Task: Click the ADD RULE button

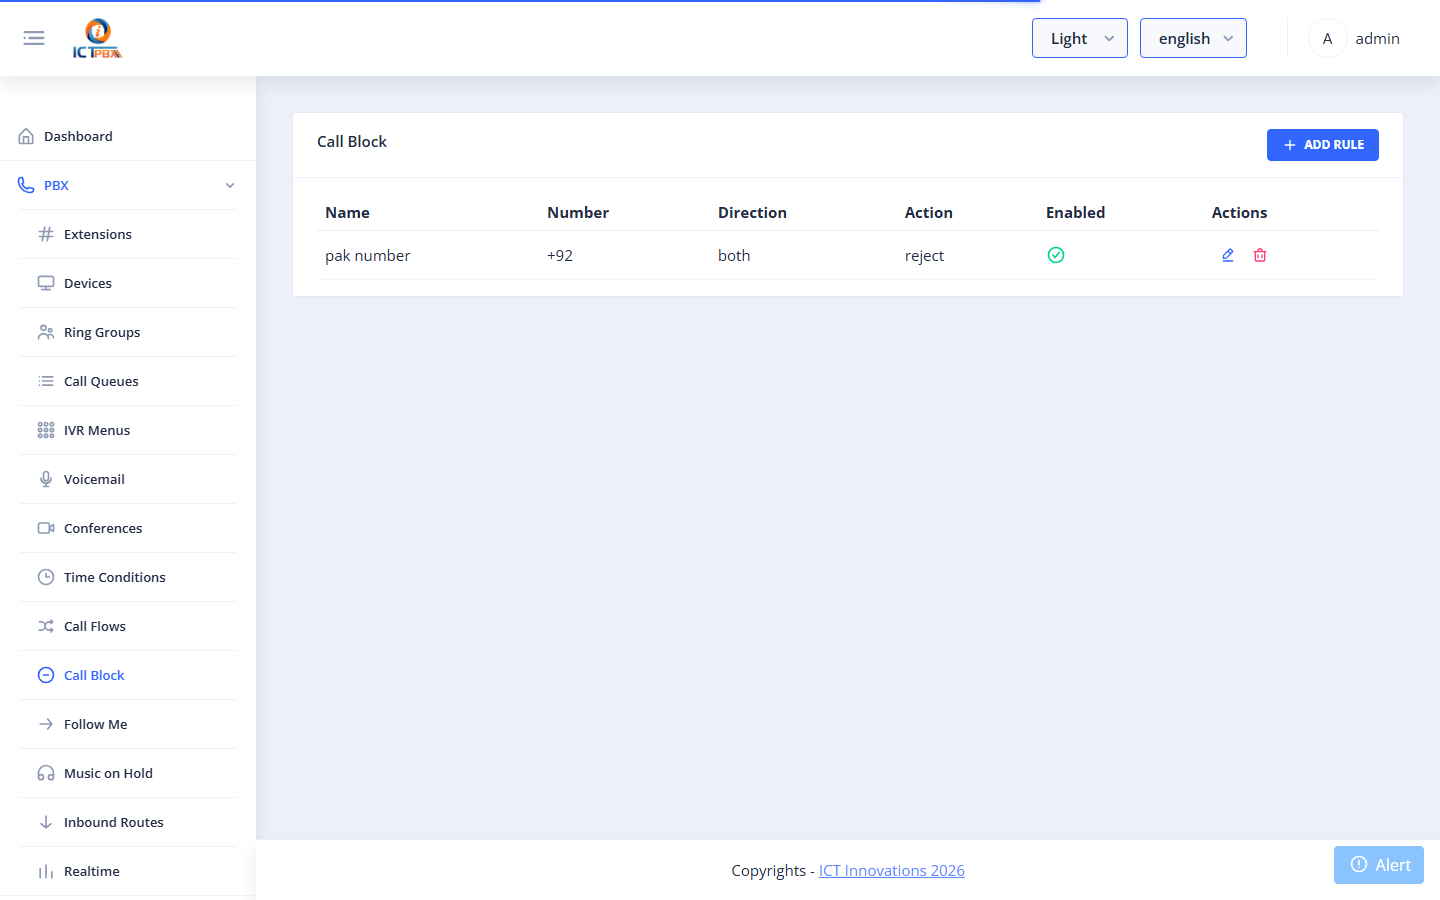Action: coord(1322,145)
